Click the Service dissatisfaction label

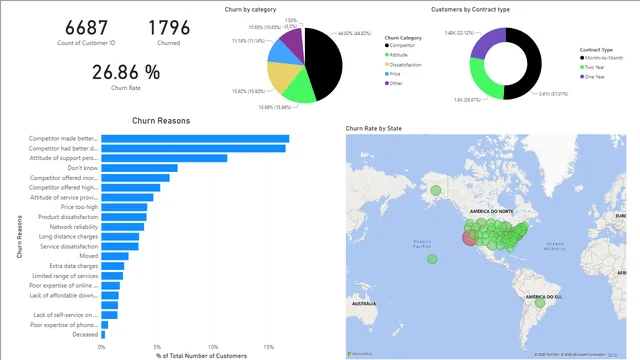pyautogui.click(x=69, y=247)
